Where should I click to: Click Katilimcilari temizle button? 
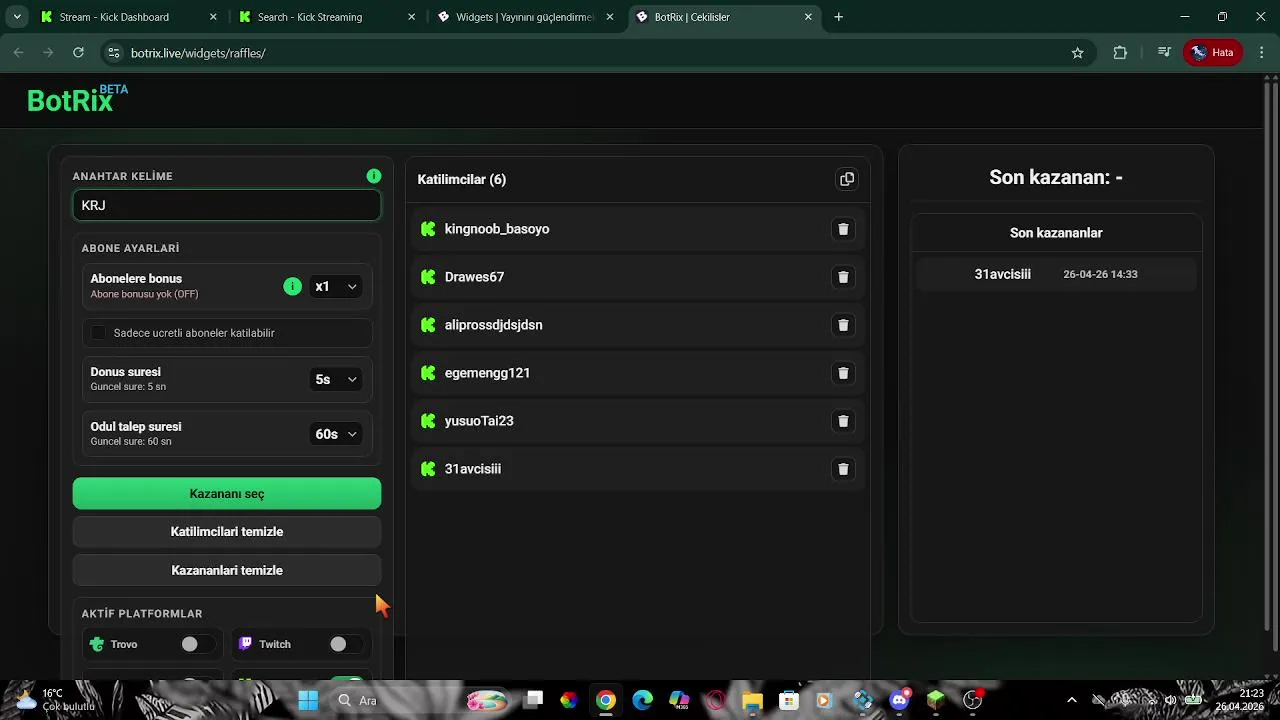[227, 532]
